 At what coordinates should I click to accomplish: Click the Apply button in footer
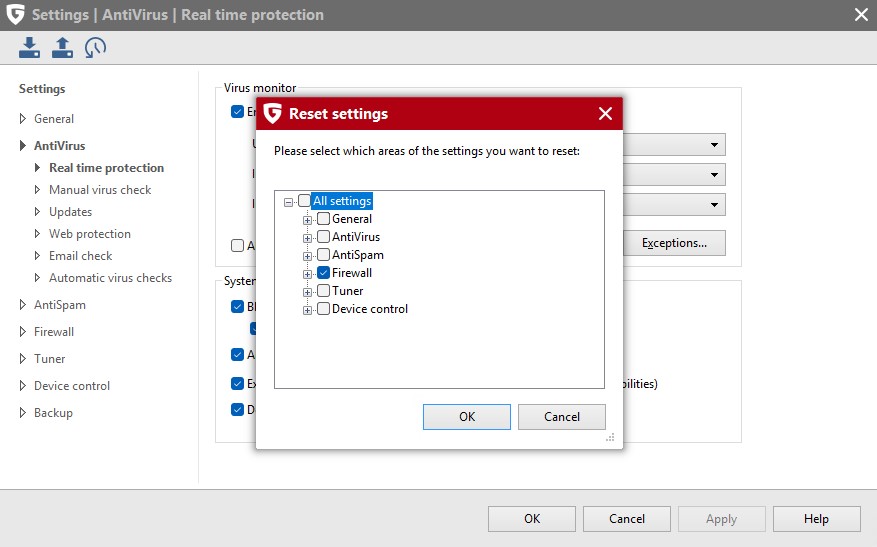click(x=722, y=519)
